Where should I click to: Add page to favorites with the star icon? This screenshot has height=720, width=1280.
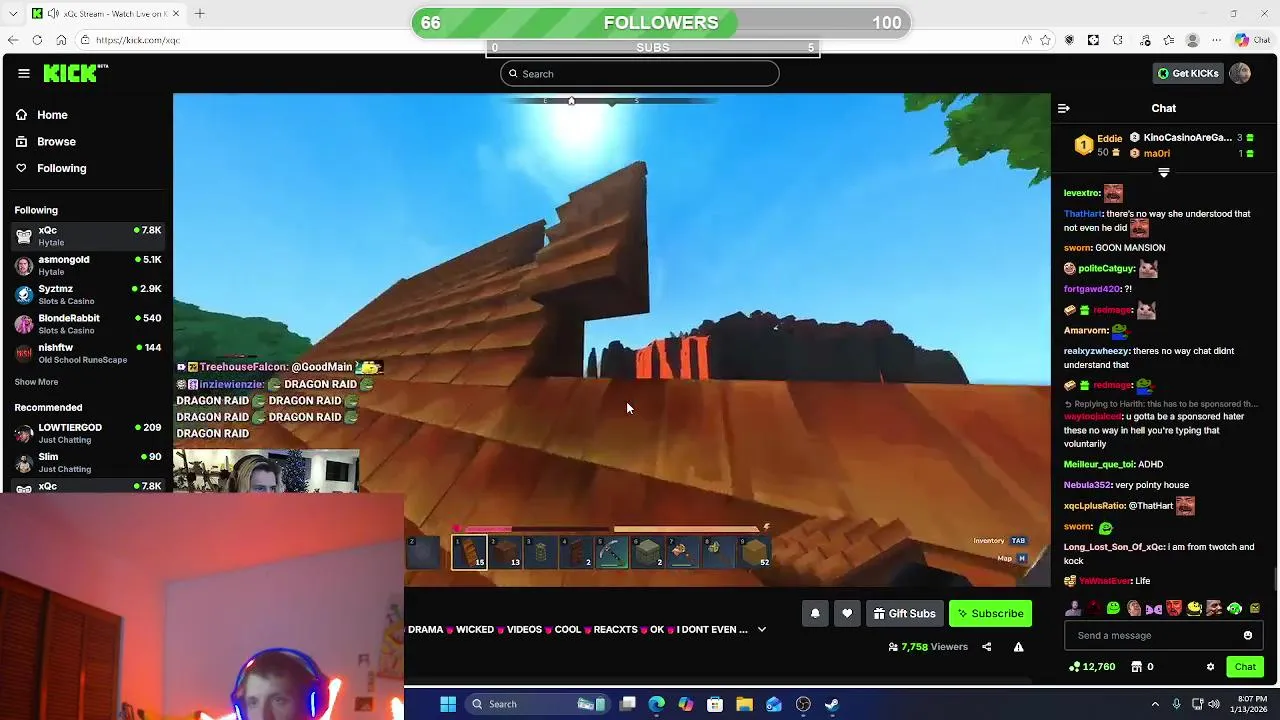pyautogui.click(x=1045, y=40)
